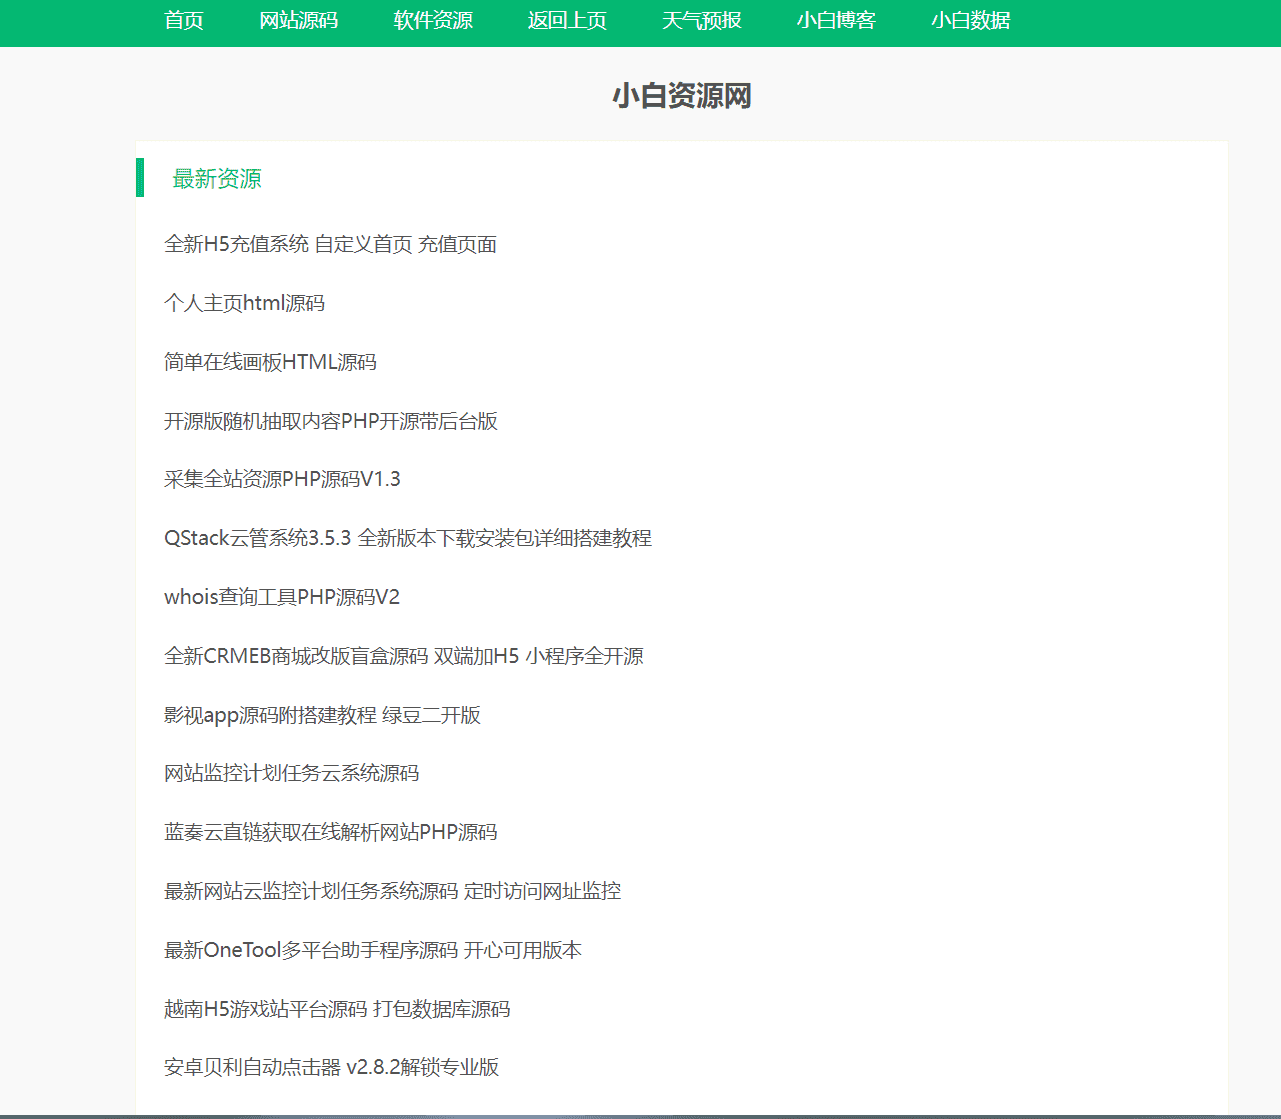
Task: Open 最新网站云监控计划任务系统源码 link
Action: [393, 891]
